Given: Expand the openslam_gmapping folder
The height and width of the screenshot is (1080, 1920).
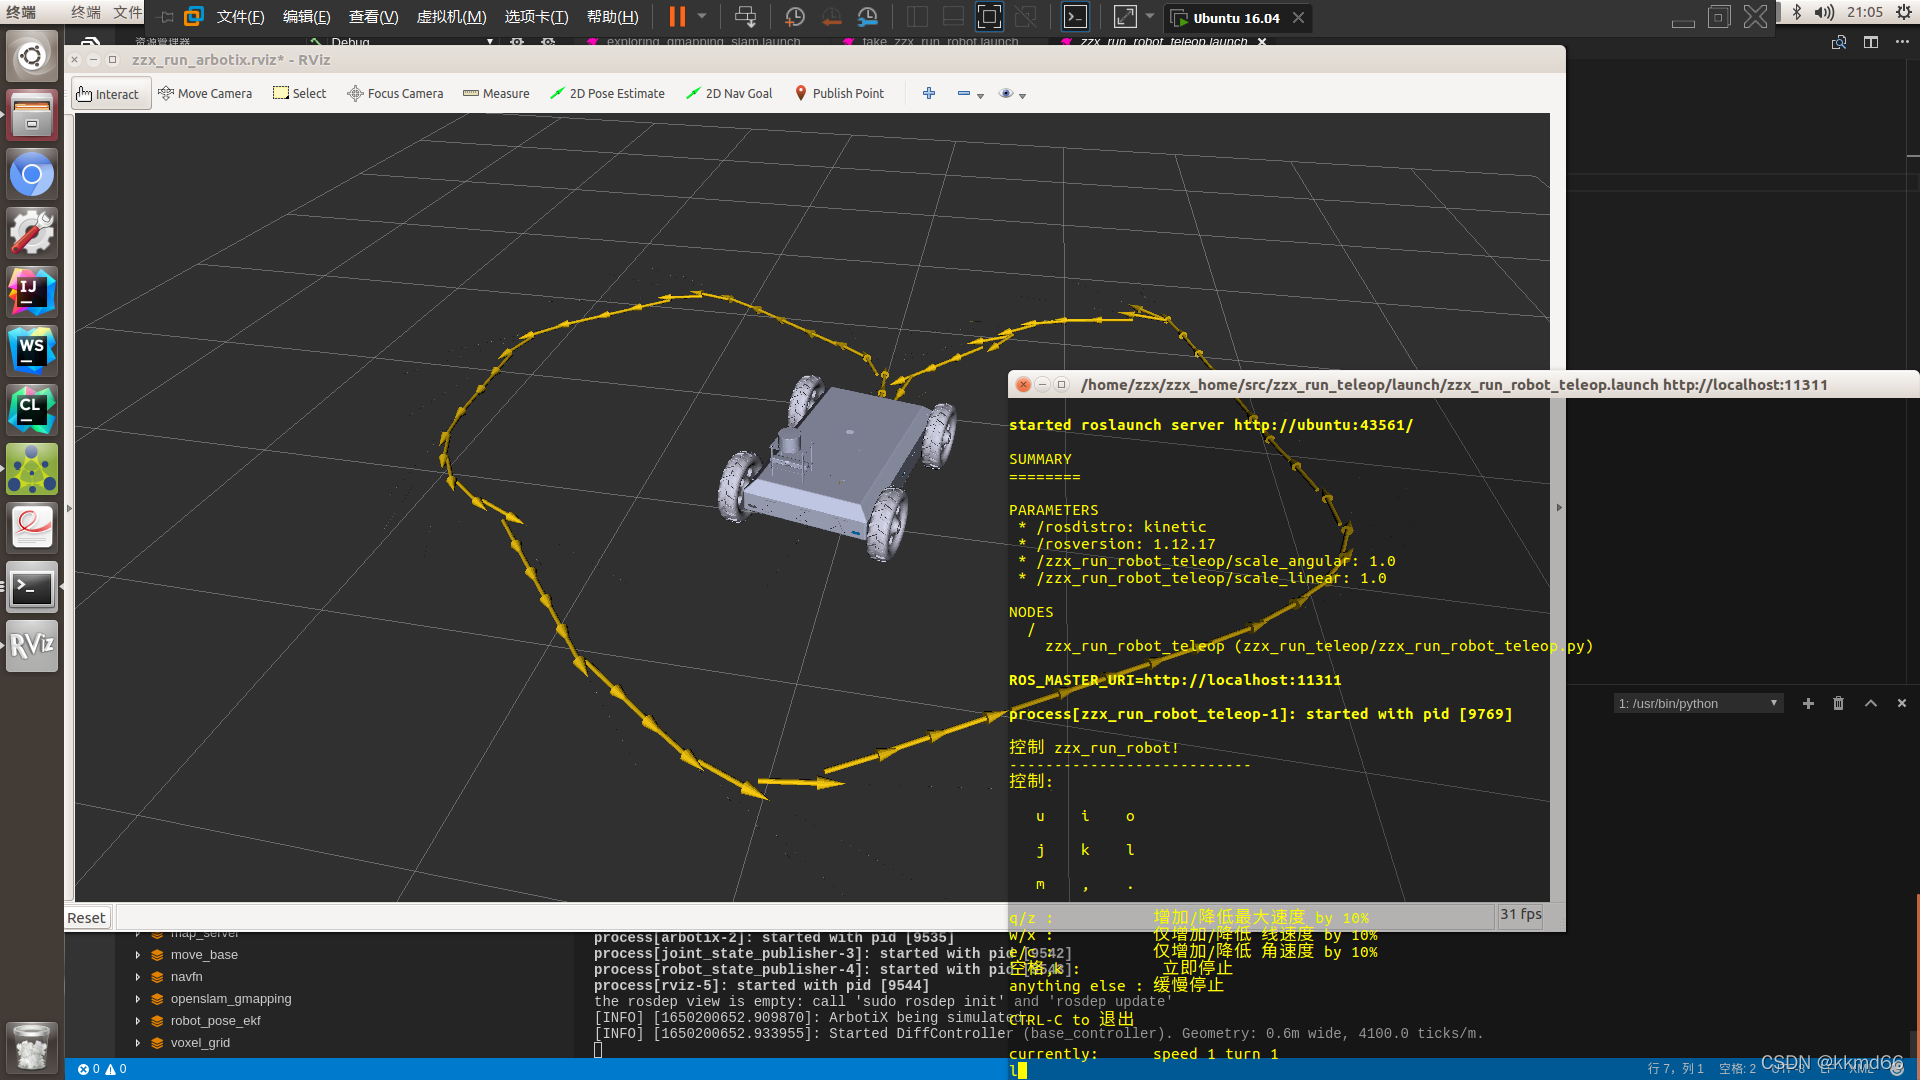Looking at the screenshot, I should 138,999.
